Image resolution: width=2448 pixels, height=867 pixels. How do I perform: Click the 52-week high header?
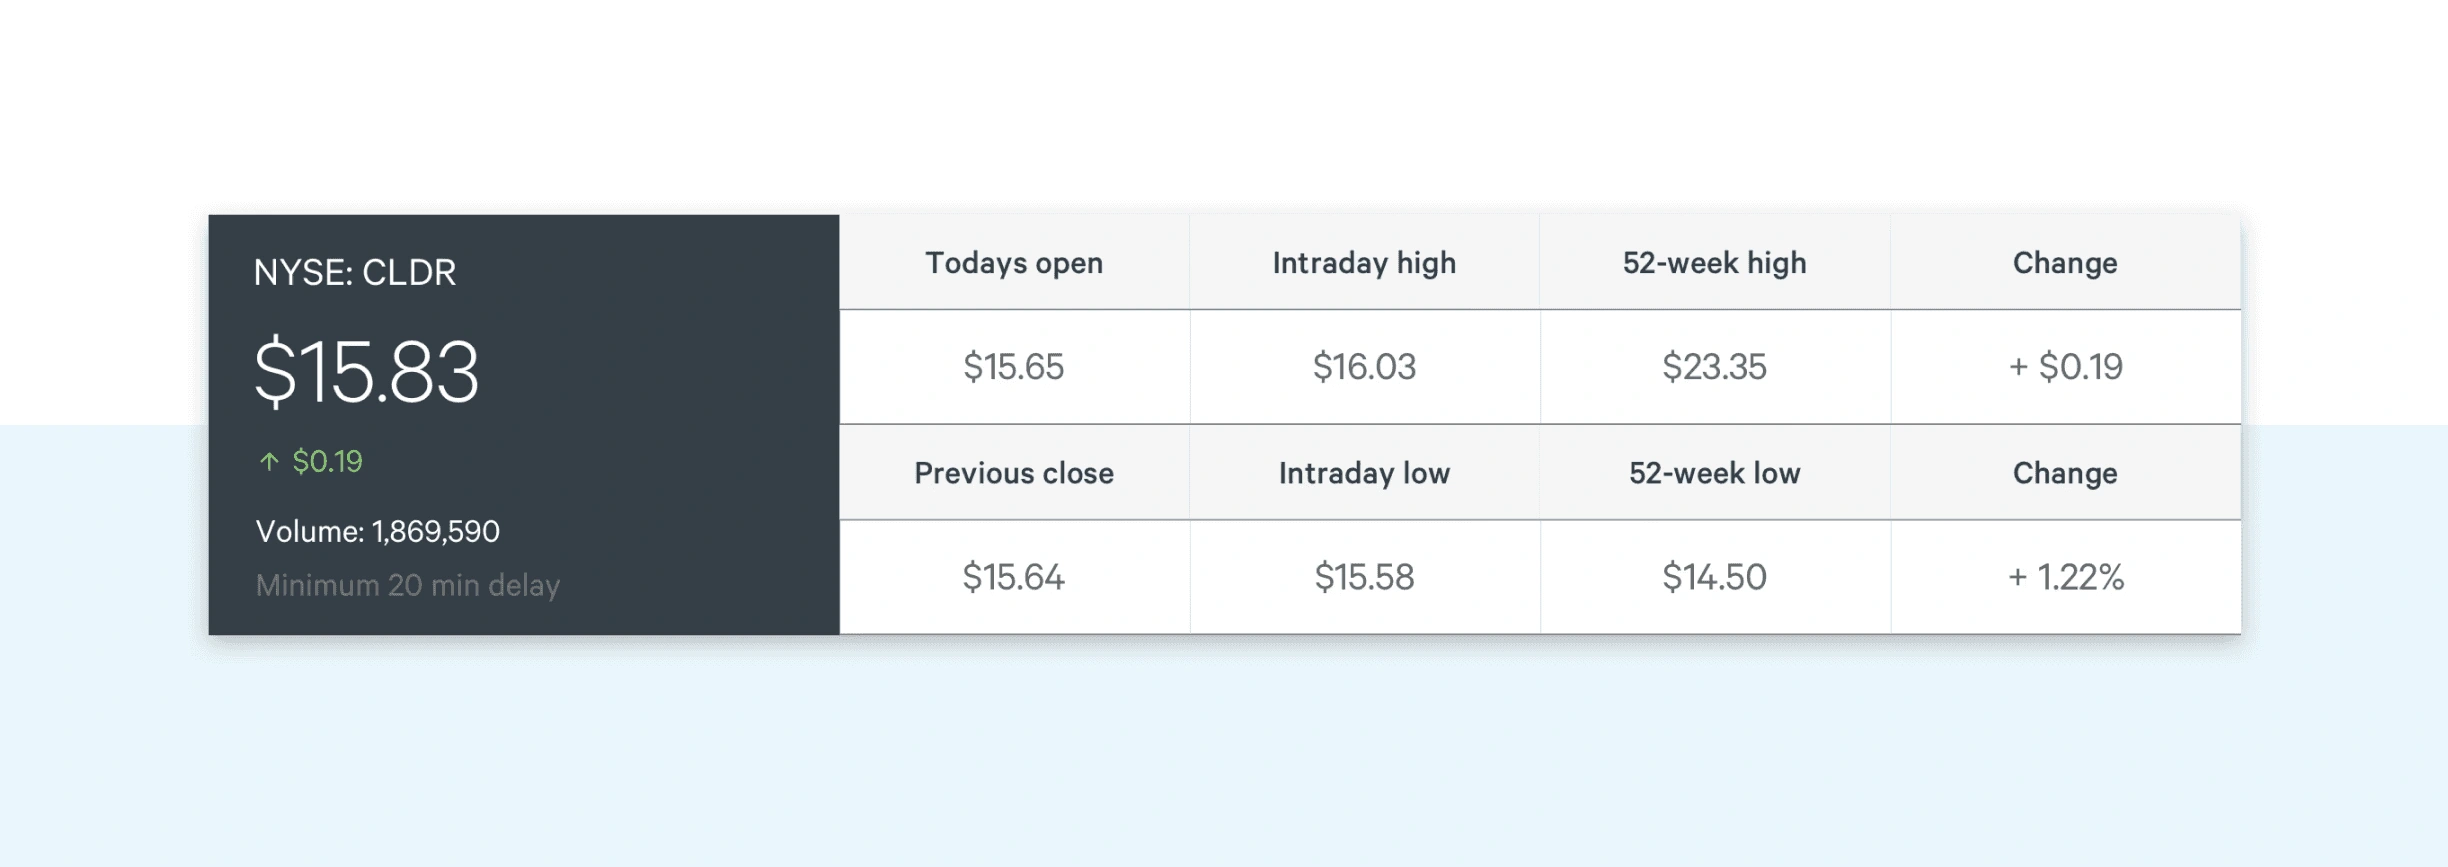pos(1714,263)
